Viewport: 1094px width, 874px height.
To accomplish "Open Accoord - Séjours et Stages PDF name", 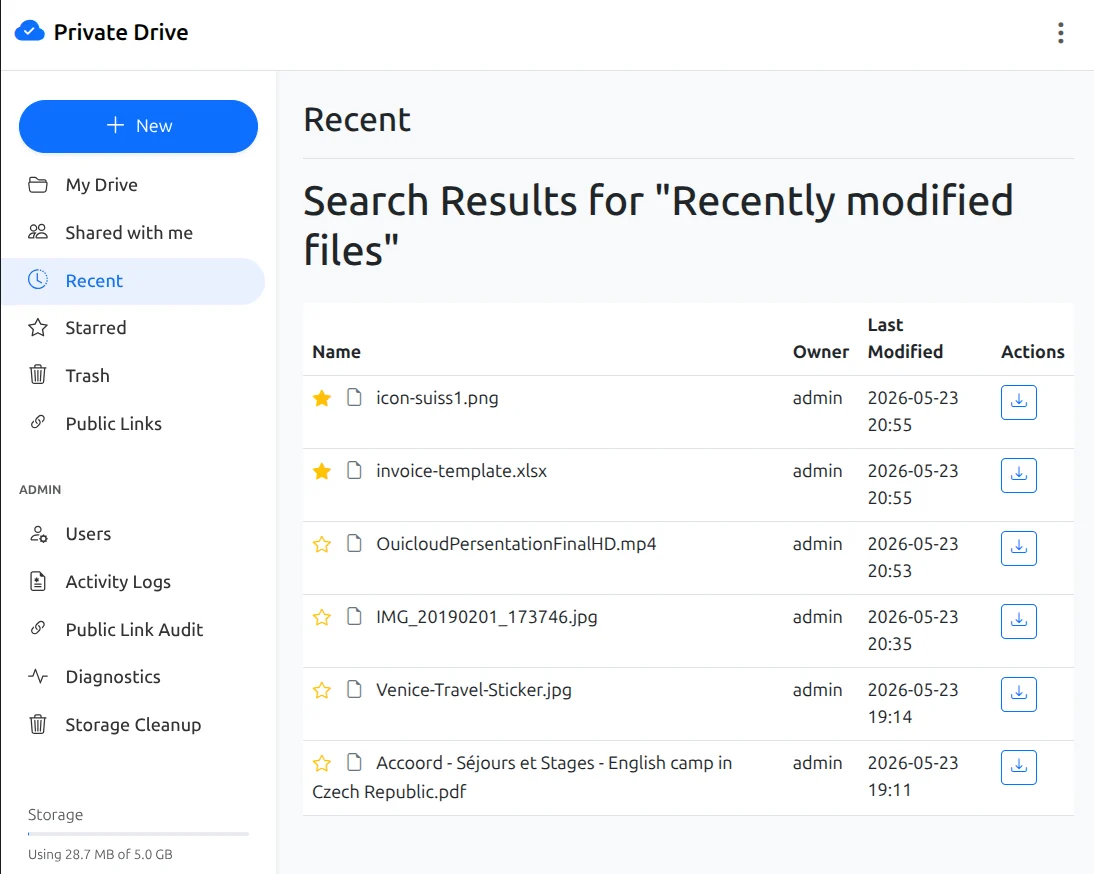I will (x=522, y=778).
